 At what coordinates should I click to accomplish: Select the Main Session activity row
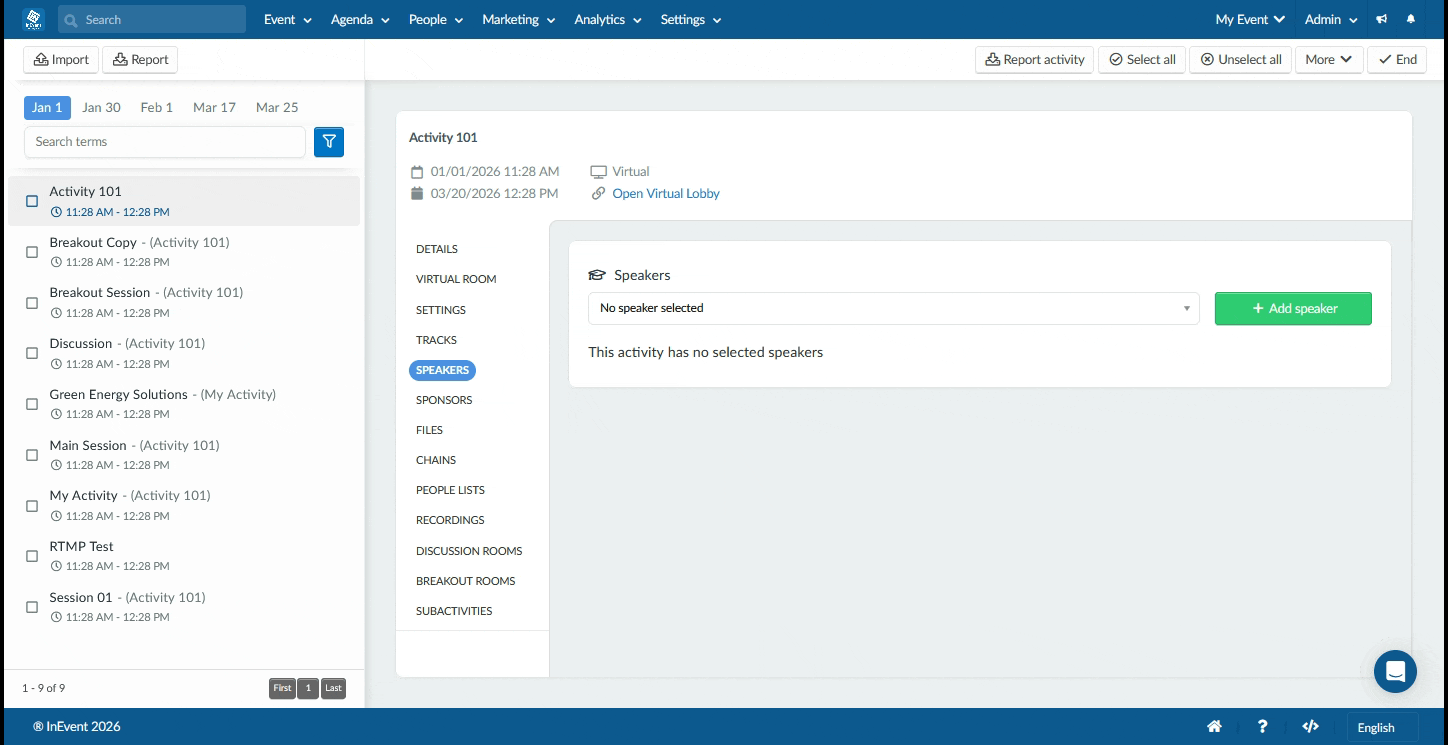pyautogui.click(x=184, y=454)
